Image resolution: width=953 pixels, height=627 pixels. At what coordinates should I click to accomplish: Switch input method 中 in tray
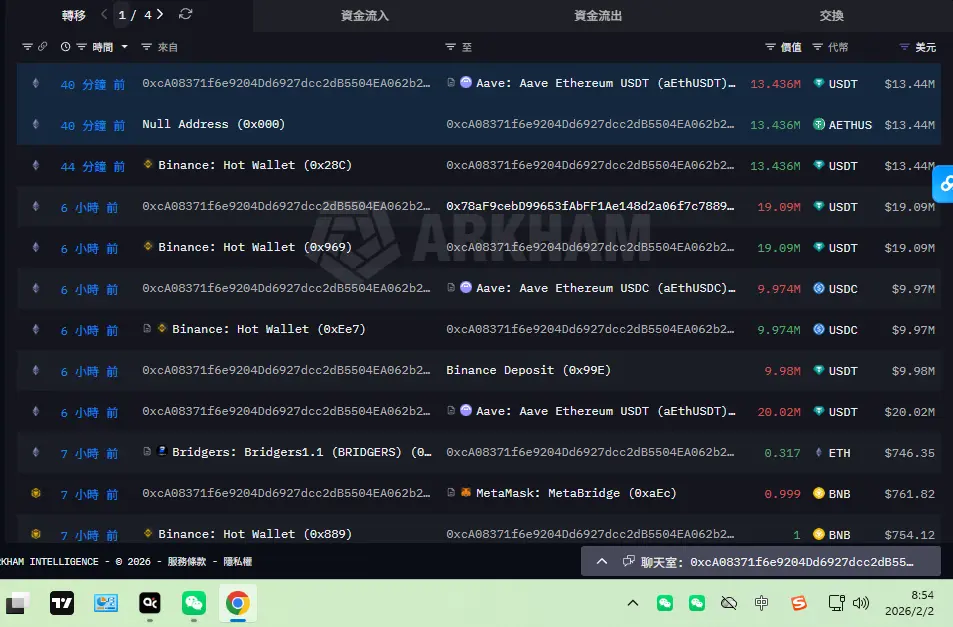pos(762,603)
